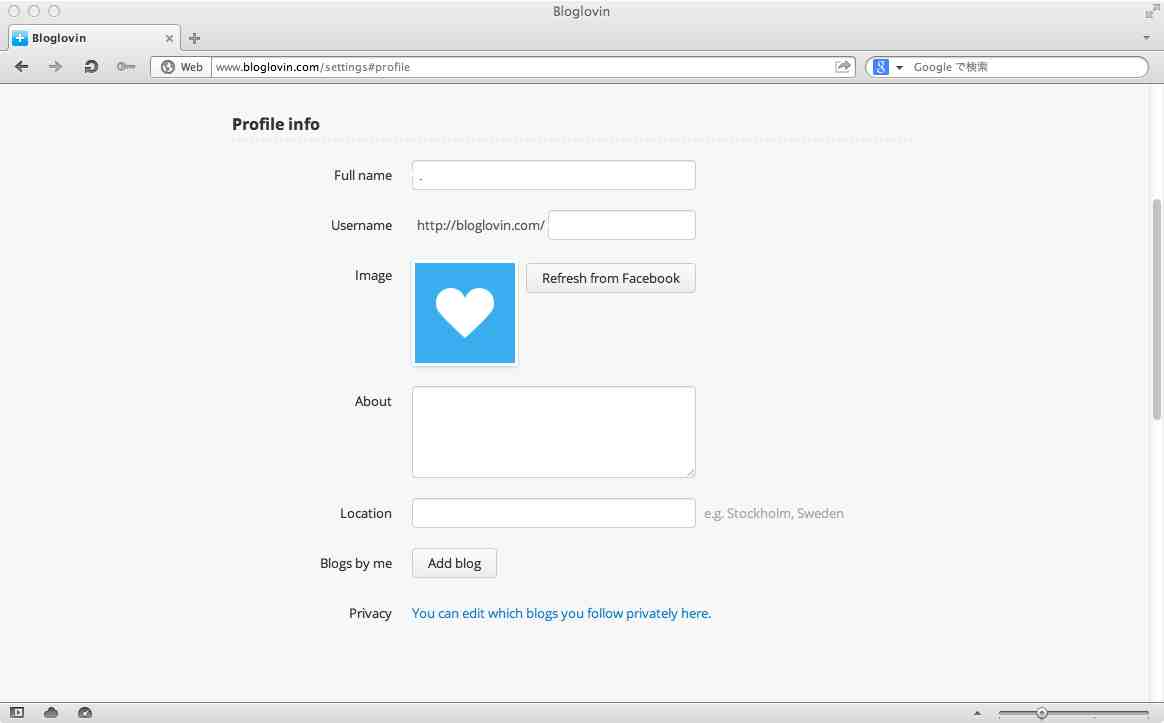Open the private blogs edit link
1164x723 pixels.
click(x=561, y=613)
